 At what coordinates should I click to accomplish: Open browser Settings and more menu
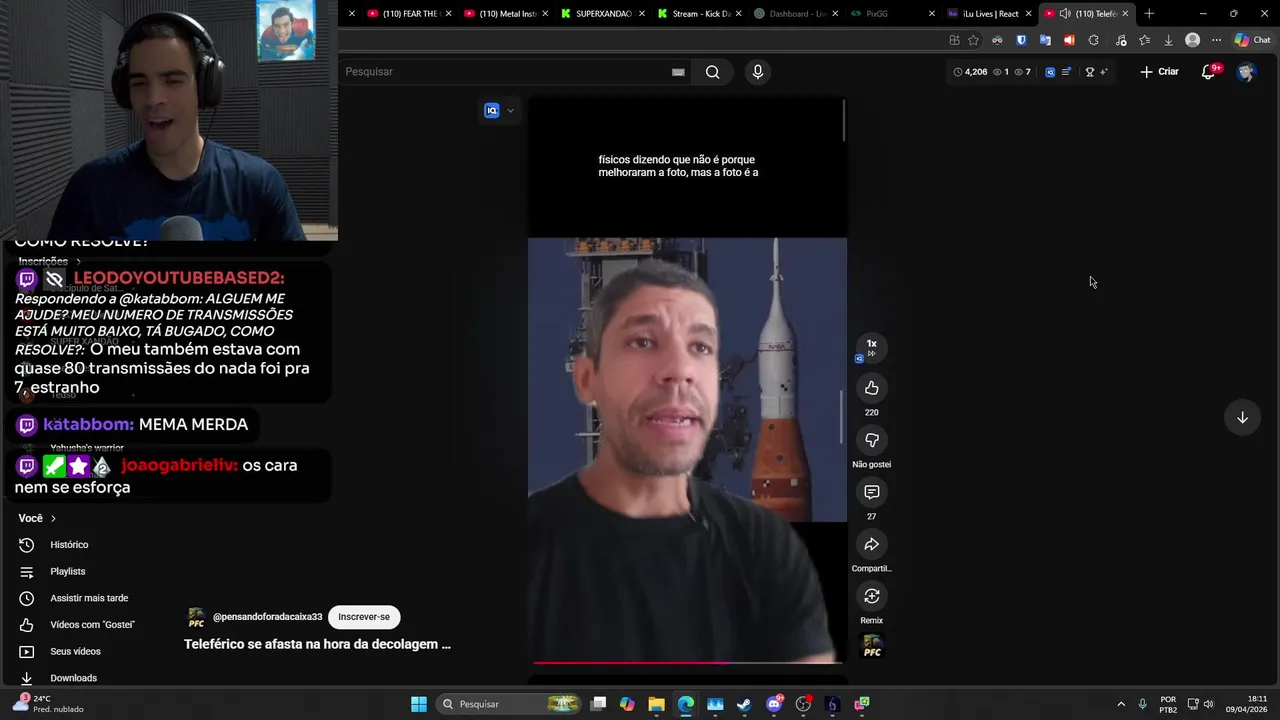1216,40
